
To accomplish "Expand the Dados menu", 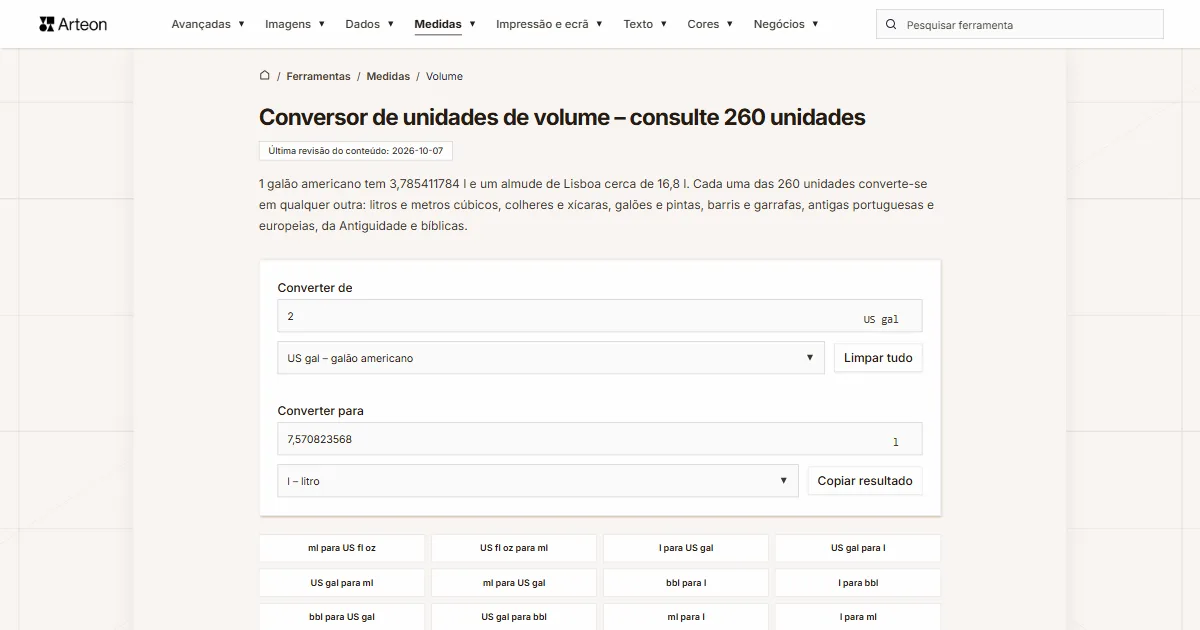I will 370,24.
